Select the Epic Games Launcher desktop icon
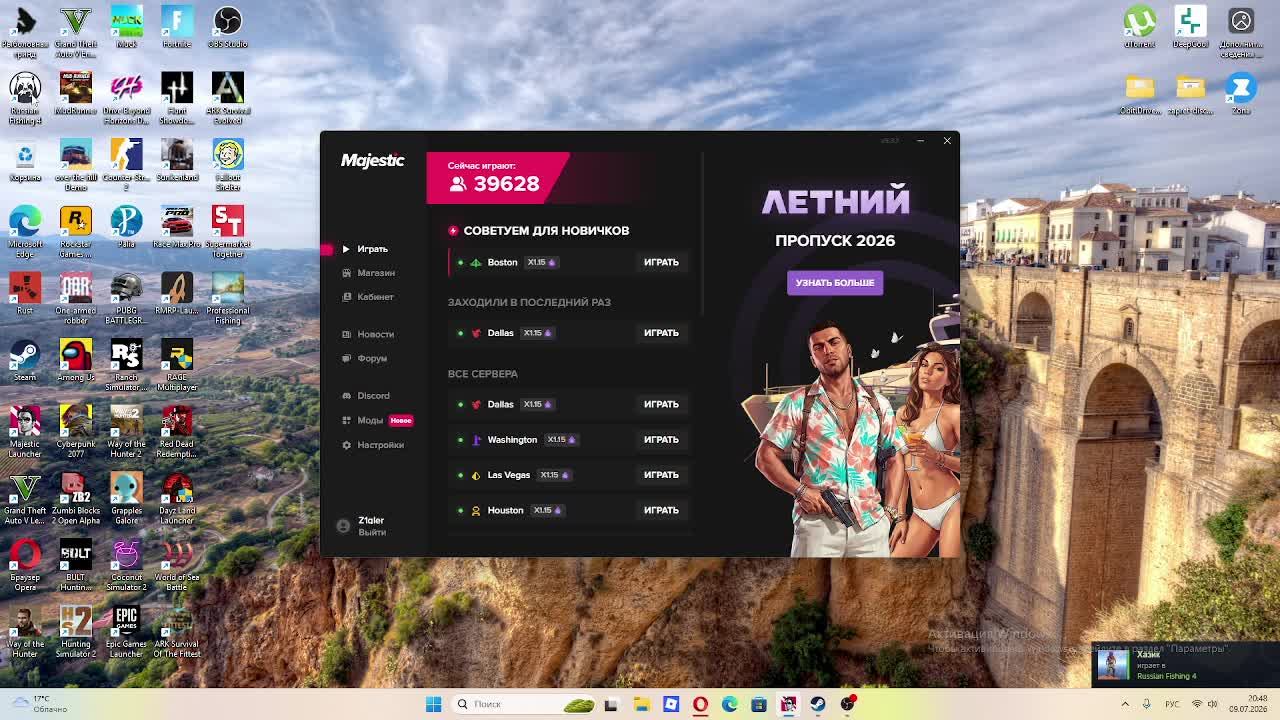 pyautogui.click(x=126, y=632)
